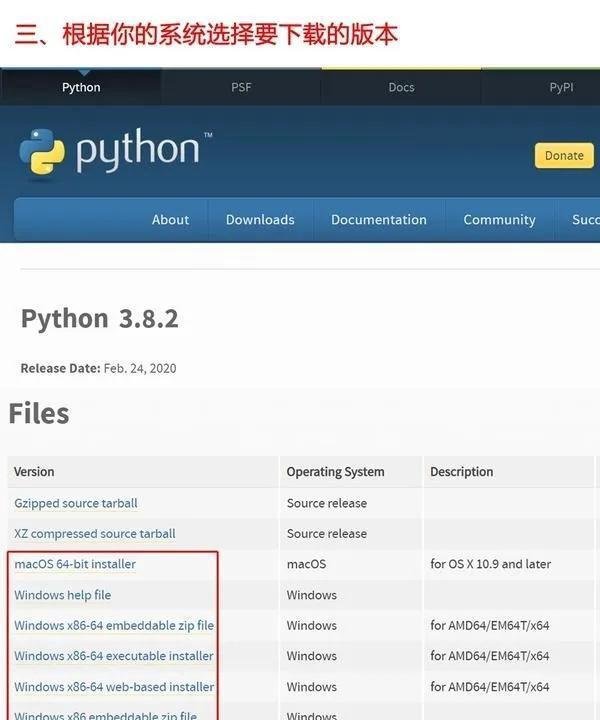Download macOS 64-bit installer
Viewport: 600px width, 720px height.
click(75, 564)
